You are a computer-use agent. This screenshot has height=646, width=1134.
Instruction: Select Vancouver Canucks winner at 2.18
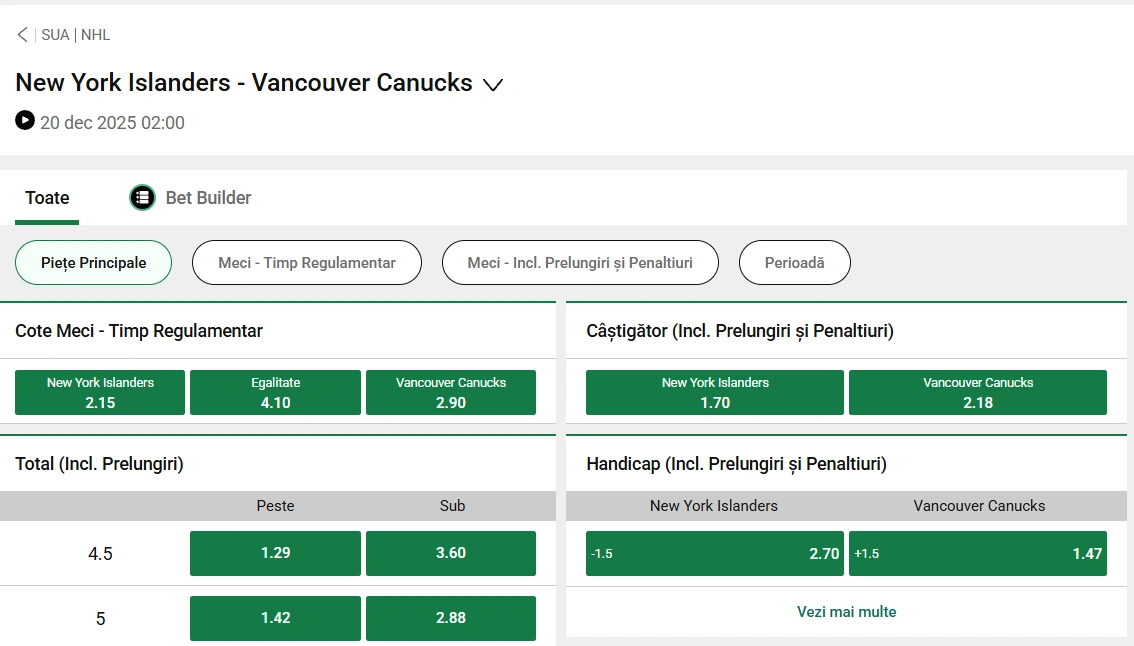click(978, 392)
